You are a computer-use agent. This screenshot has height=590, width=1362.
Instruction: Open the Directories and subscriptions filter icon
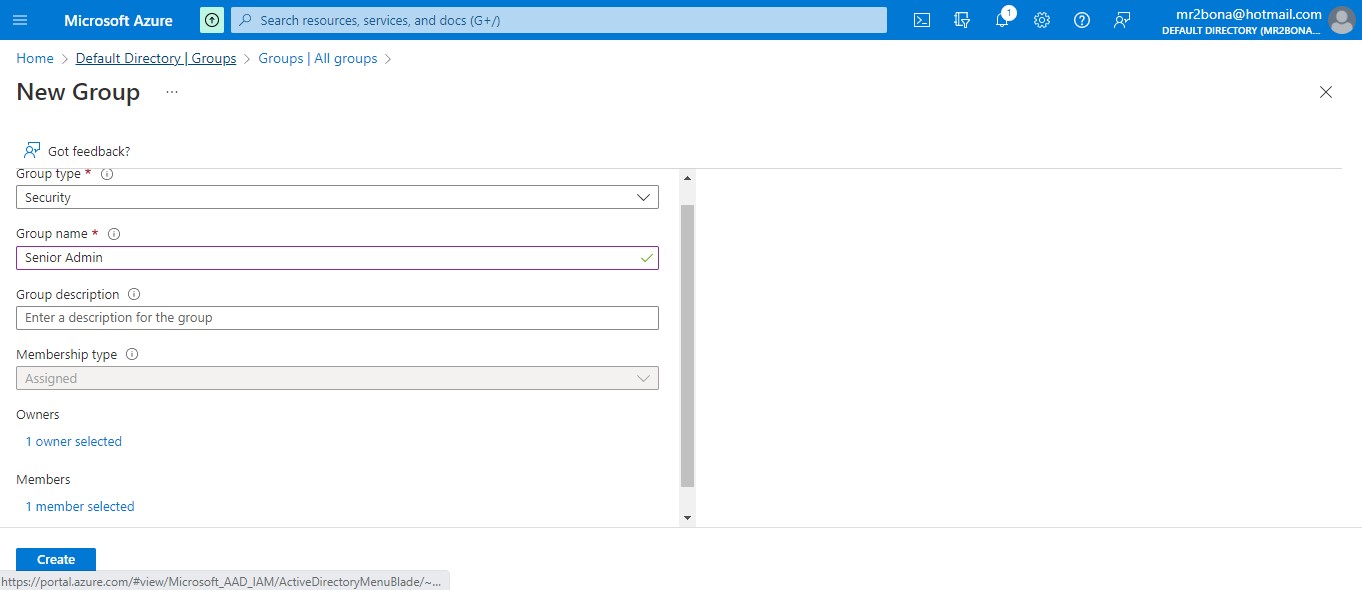961,20
